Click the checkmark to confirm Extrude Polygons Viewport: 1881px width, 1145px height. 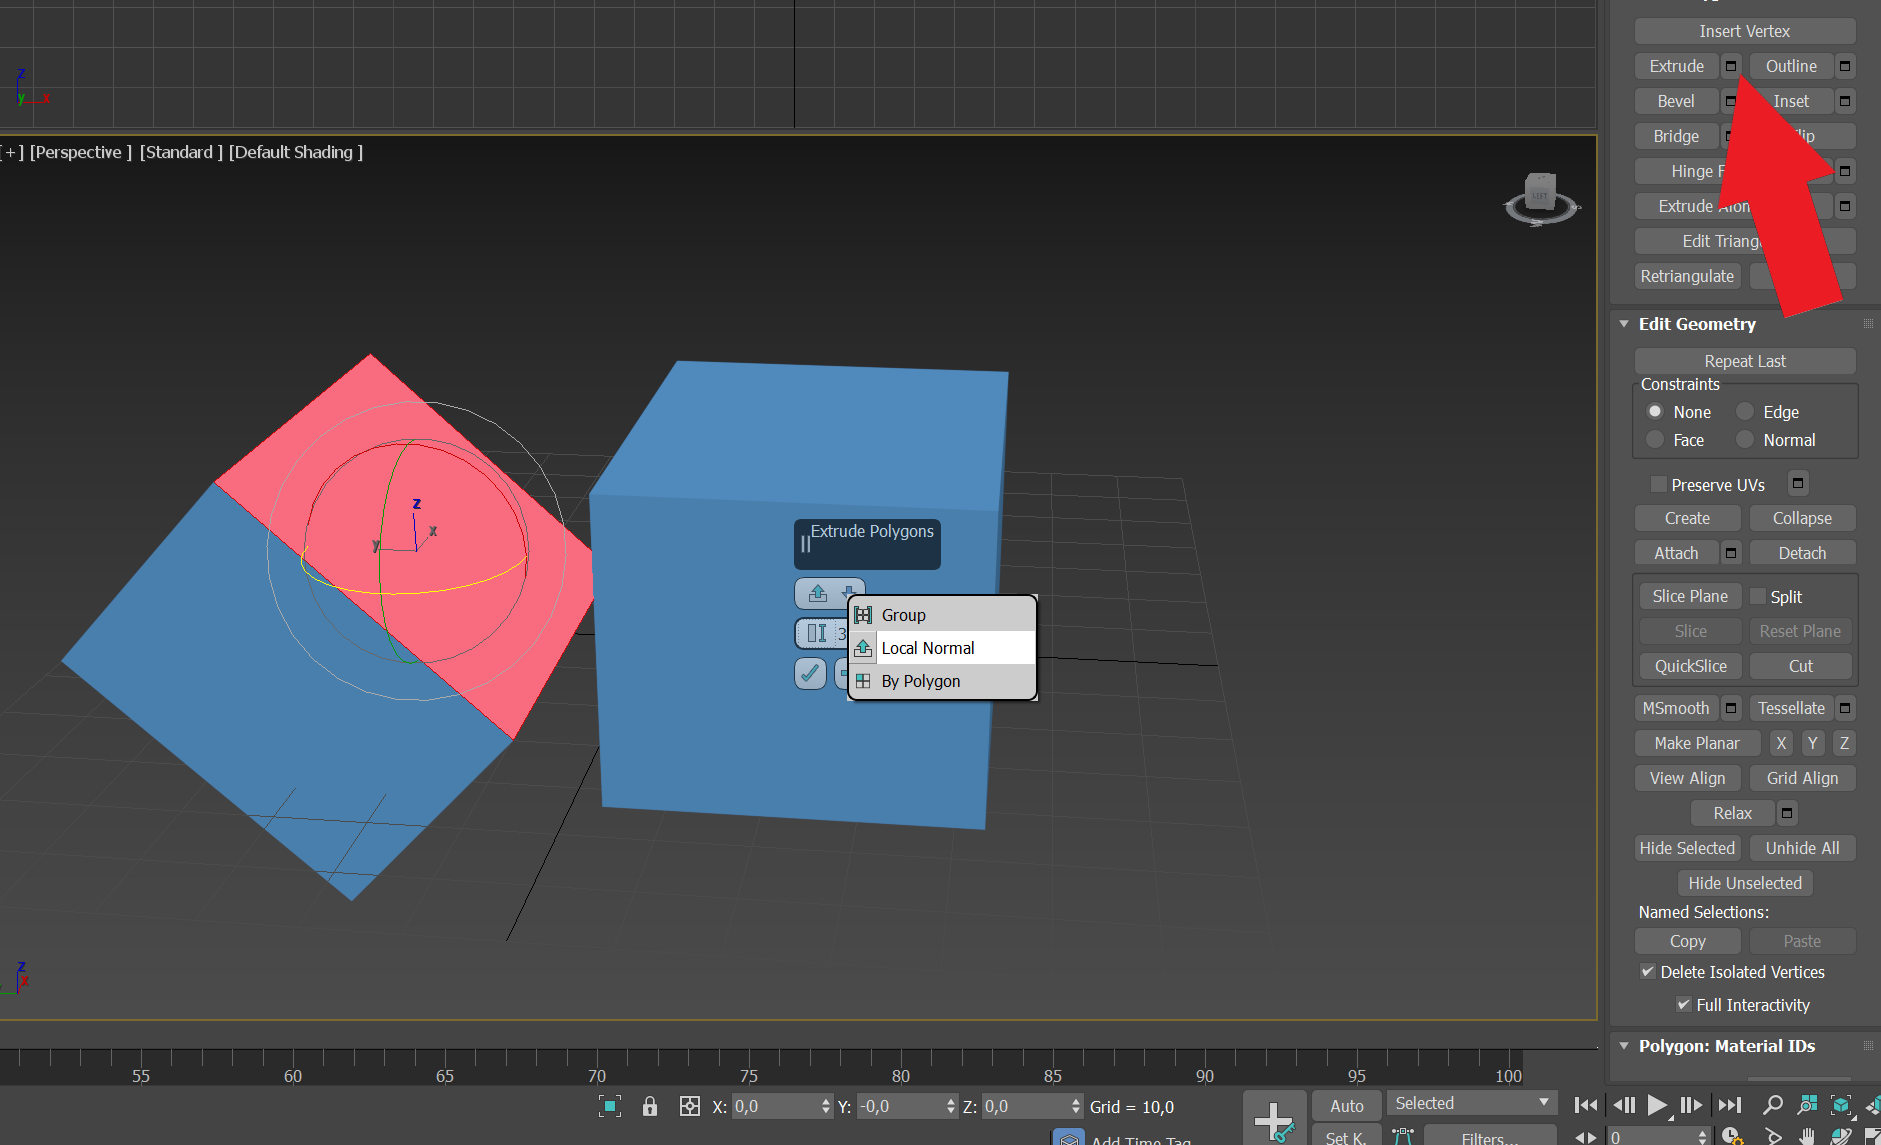(810, 674)
